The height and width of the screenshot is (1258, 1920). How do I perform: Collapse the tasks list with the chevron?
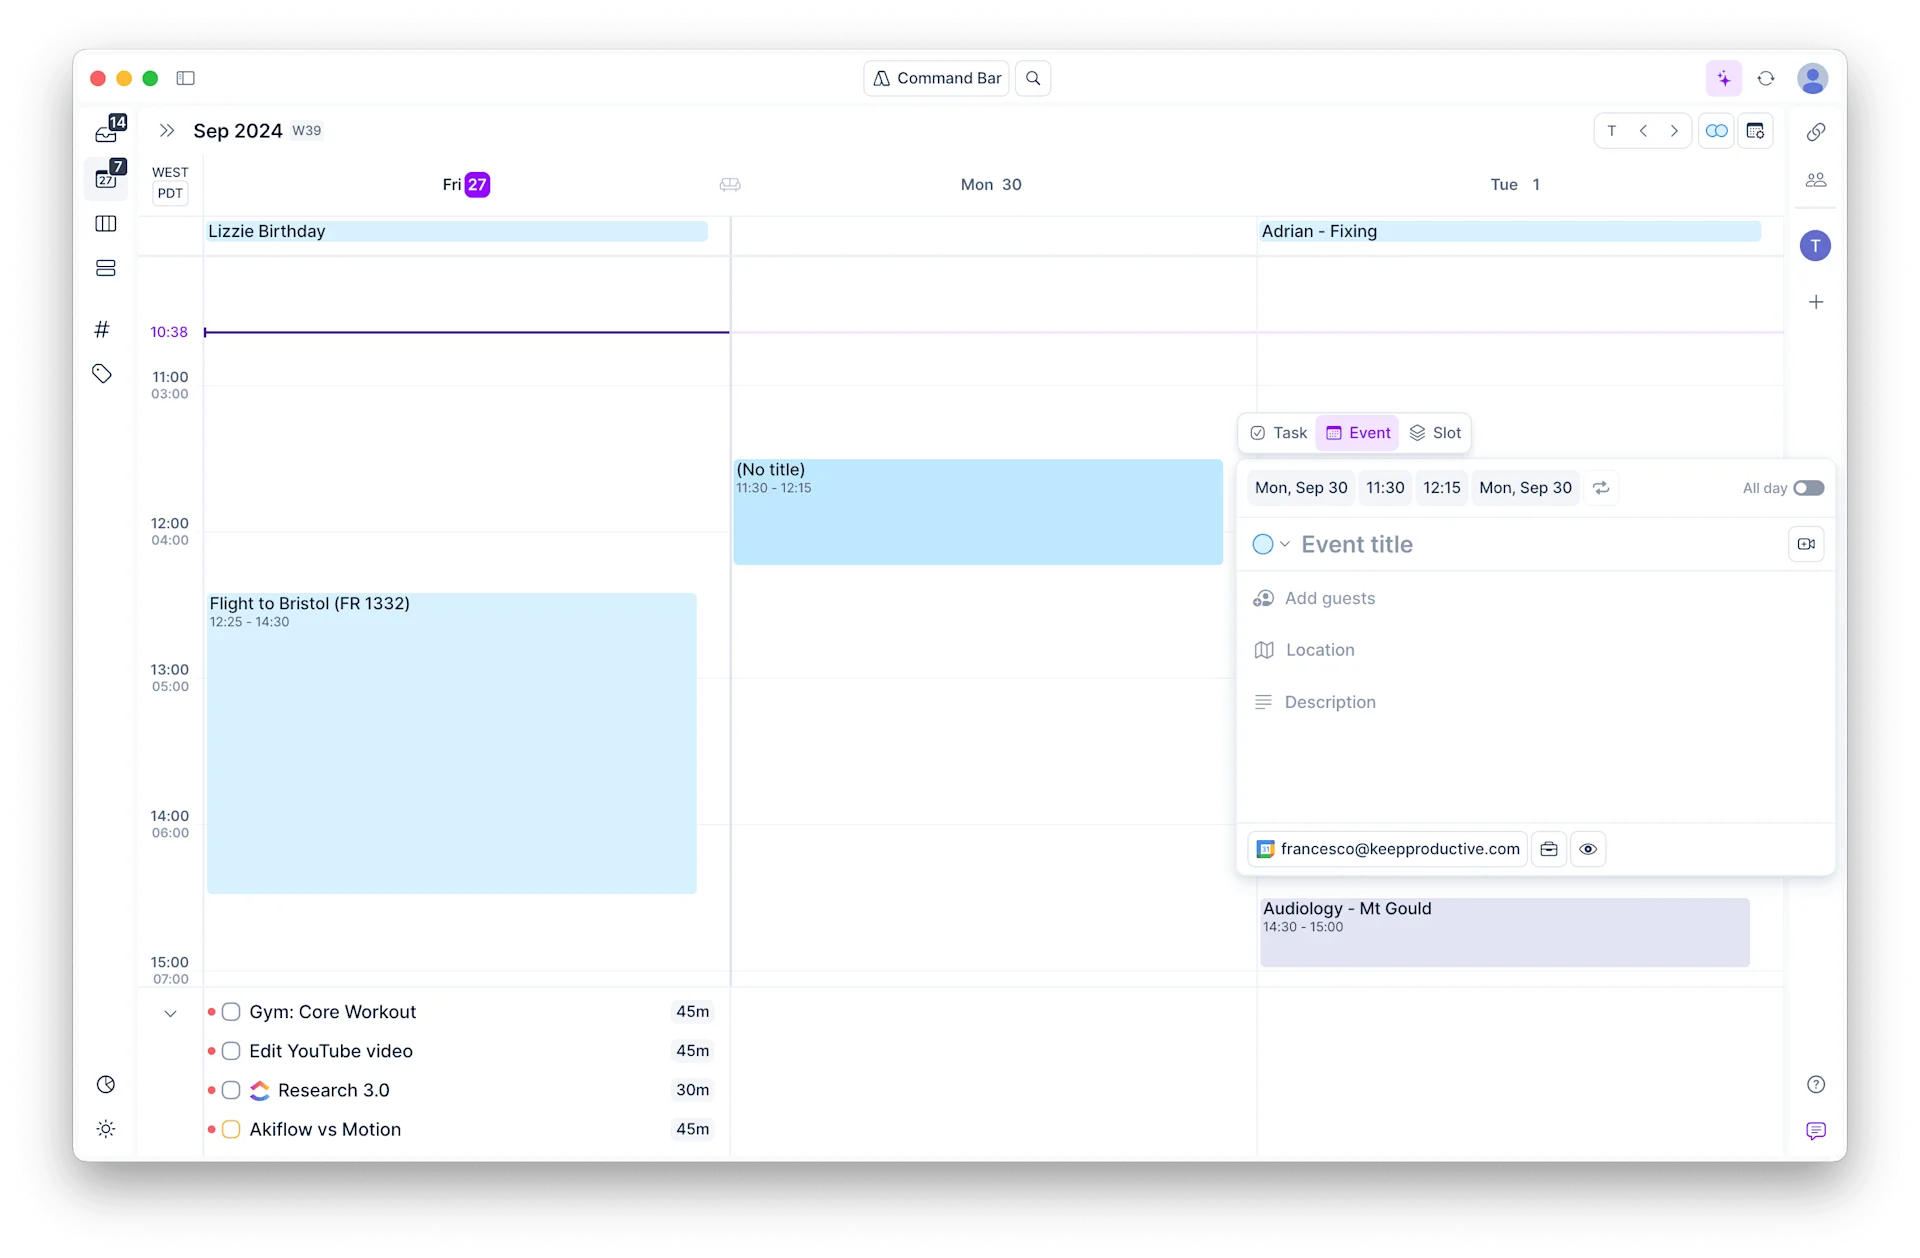tap(171, 1013)
